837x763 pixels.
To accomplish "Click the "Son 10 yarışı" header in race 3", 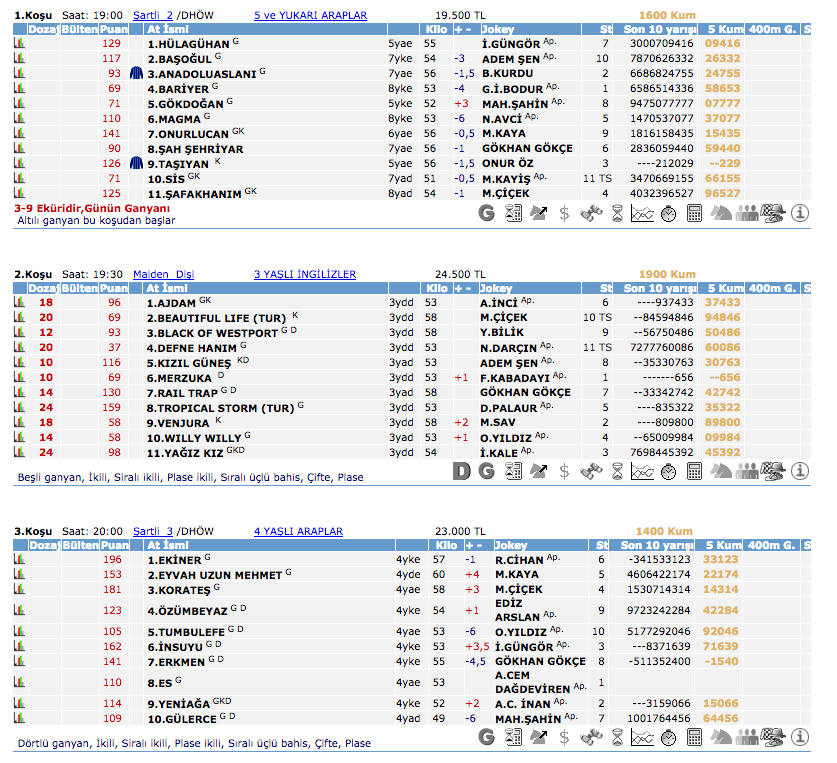I will [x=657, y=546].
